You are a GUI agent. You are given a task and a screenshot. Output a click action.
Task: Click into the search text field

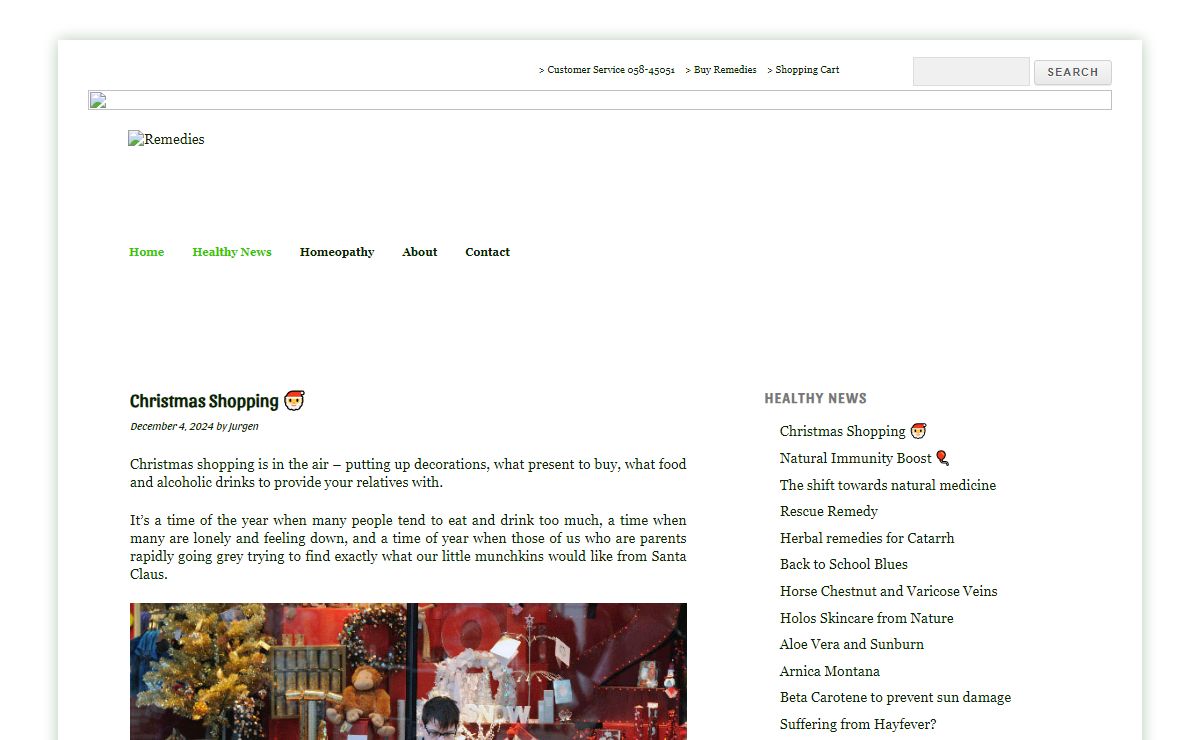click(970, 72)
